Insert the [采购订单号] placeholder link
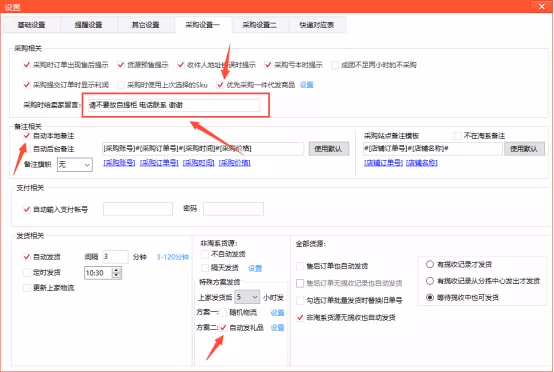554x372 pixels. pyautogui.click(x=159, y=163)
